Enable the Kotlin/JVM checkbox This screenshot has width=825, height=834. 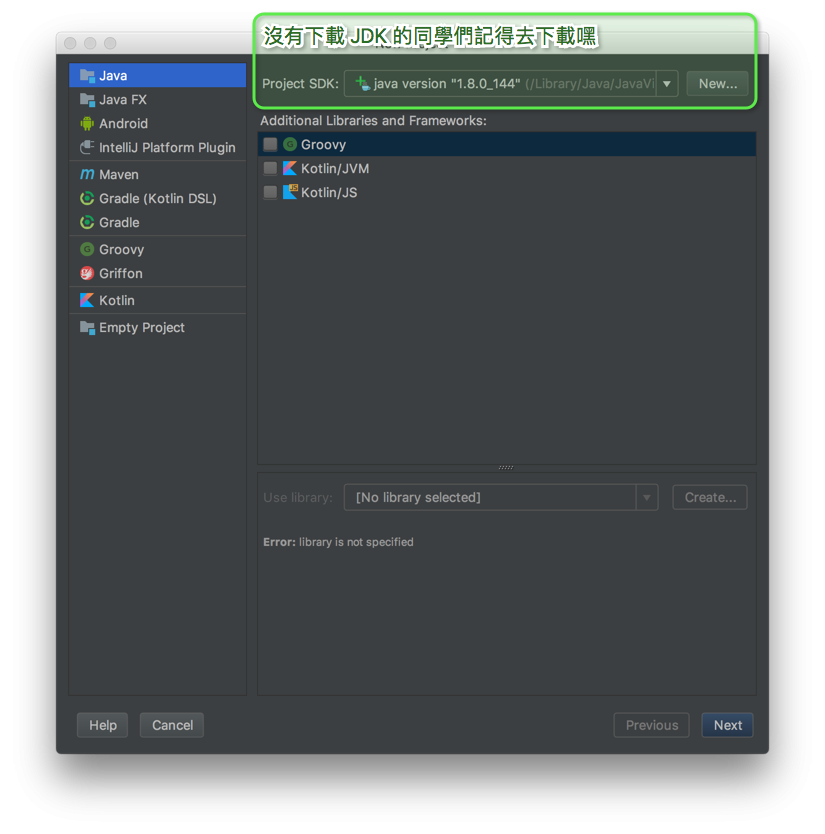pos(270,168)
